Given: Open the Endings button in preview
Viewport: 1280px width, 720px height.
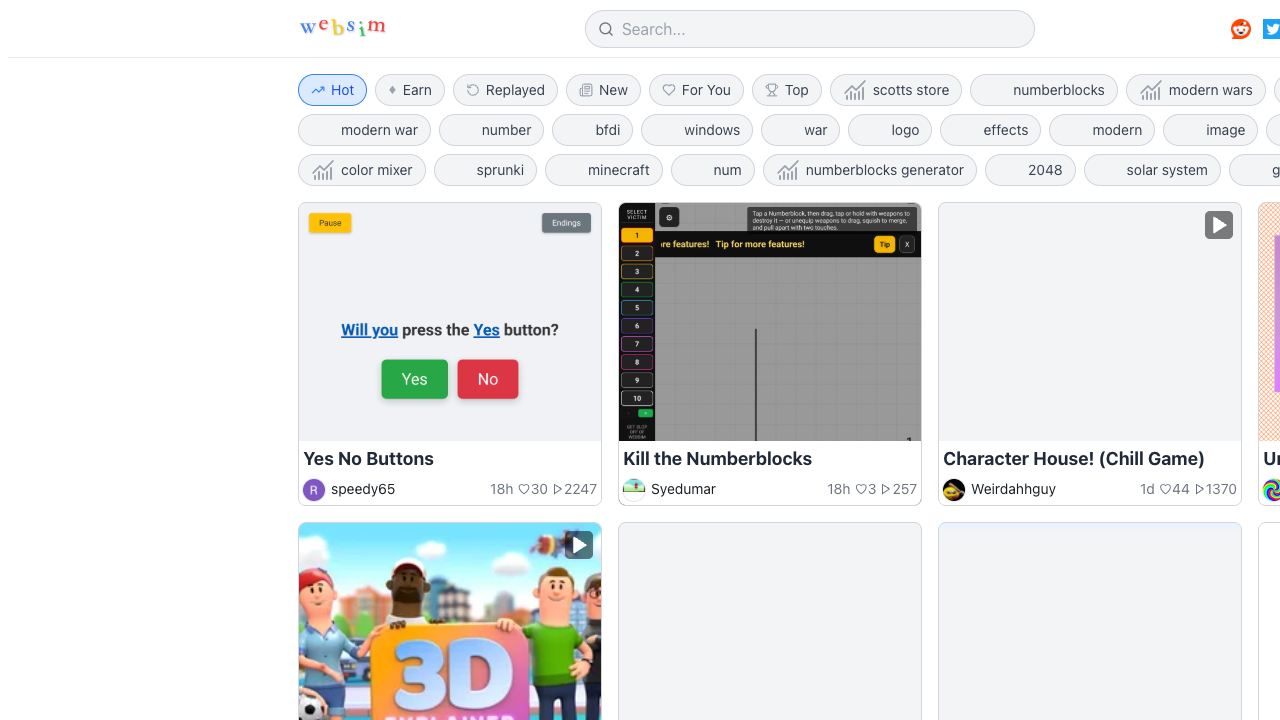Looking at the screenshot, I should click(x=566, y=223).
